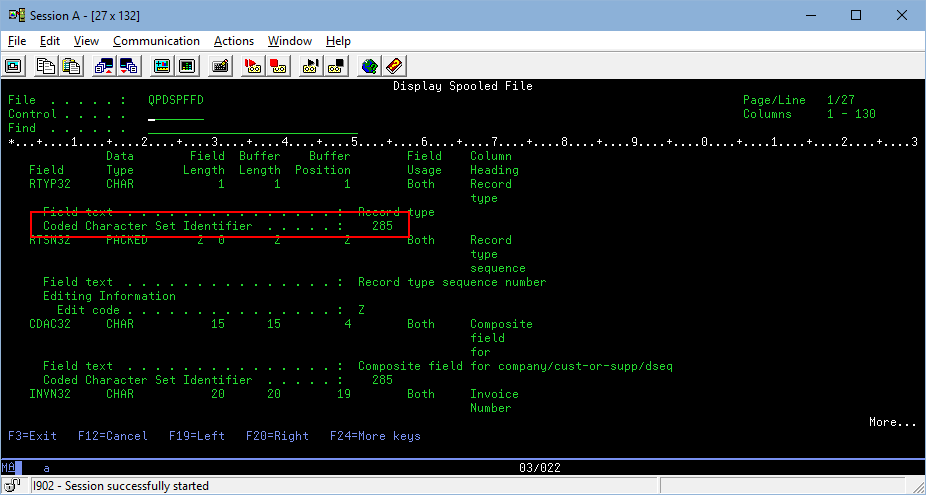Maximize the Session A window
The width and height of the screenshot is (926, 495).
[x=856, y=15]
